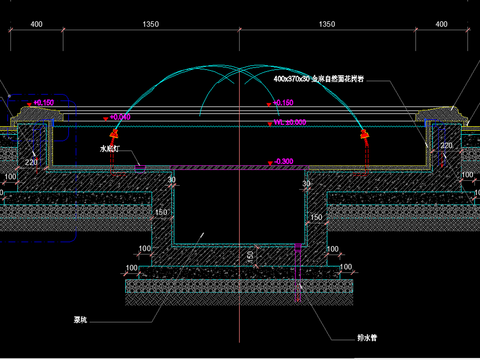This screenshot has width=480, height=360.
Task: Click the +0.150 label beside left coping
Action: click(44, 102)
